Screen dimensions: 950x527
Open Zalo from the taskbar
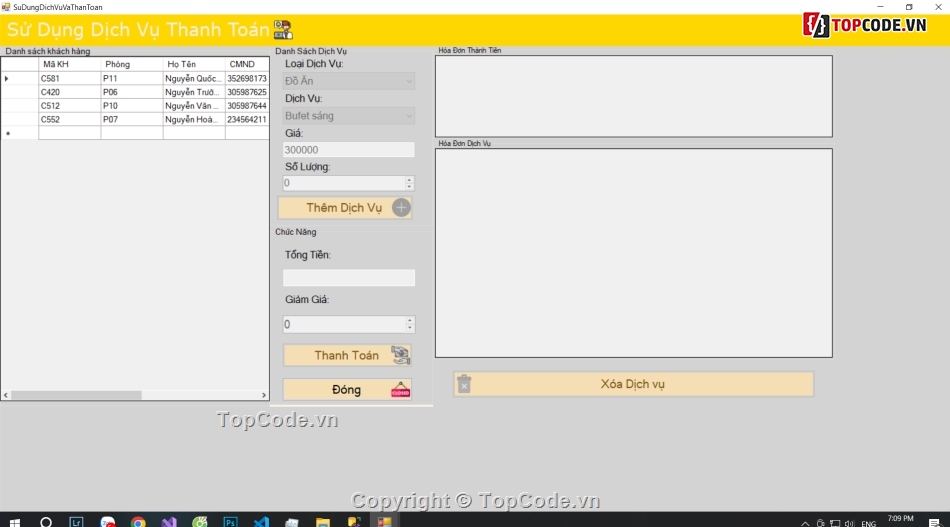pos(107,522)
